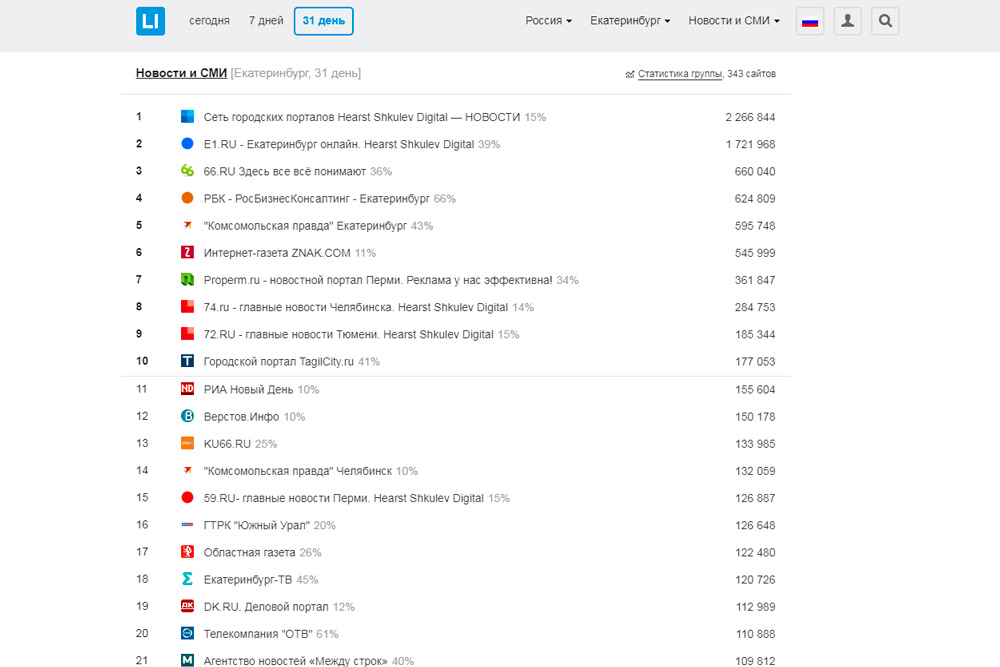This screenshot has width=1000, height=667.
Task: Click the ZNAK.COM red favicon
Action: coord(187,253)
